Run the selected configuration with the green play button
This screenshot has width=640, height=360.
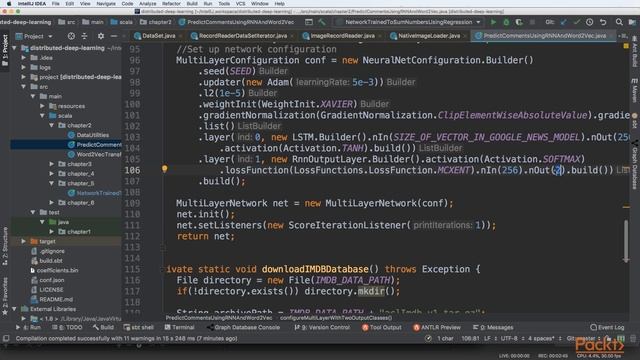coord(493,22)
